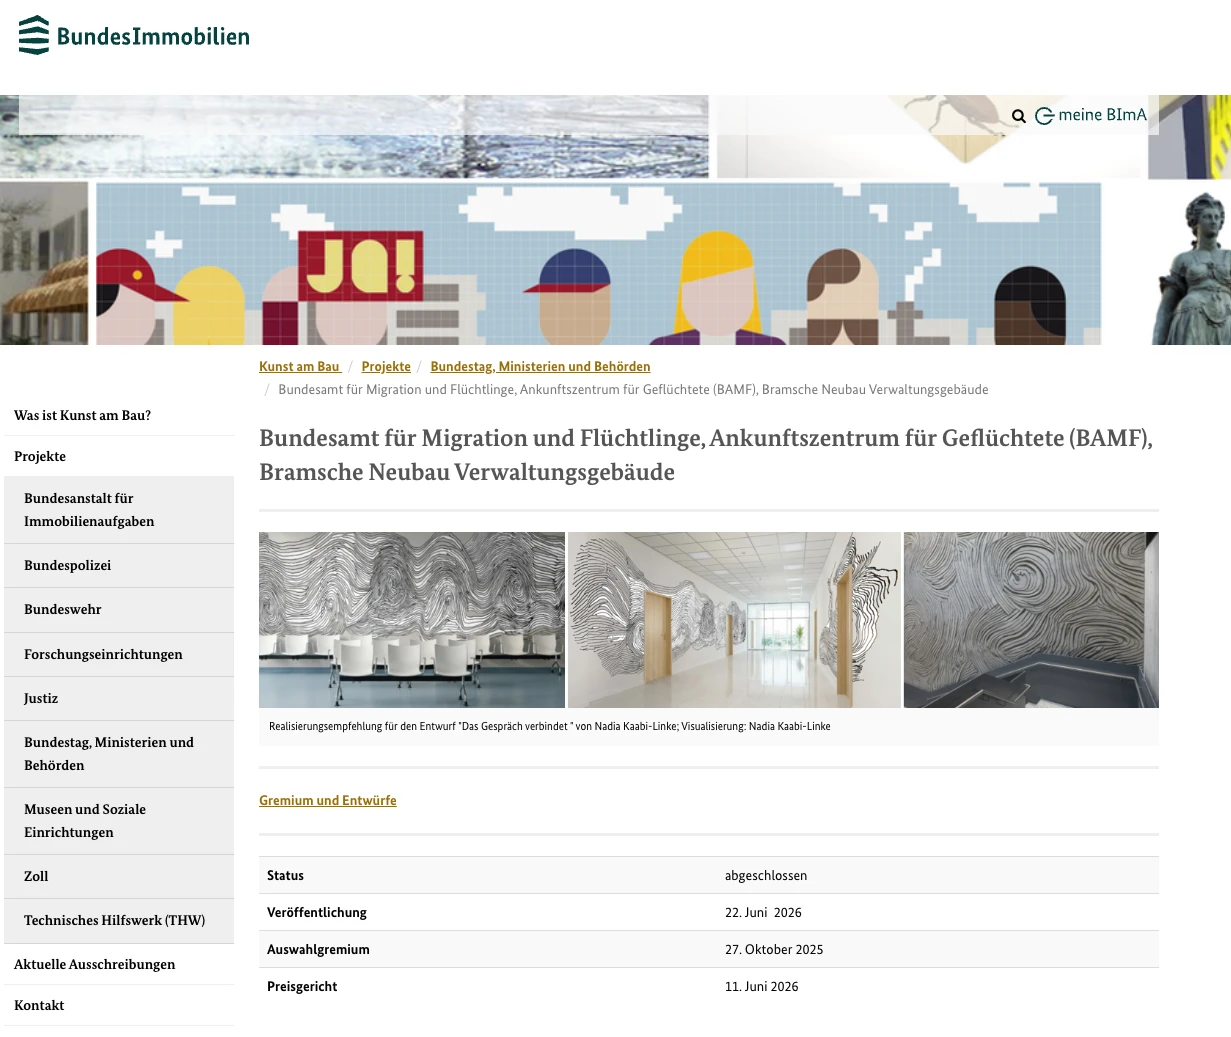Viewport: 1231px width, 1037px height.
Task: Open Justiz sidebar item
Action: click(x=119, y=698)
